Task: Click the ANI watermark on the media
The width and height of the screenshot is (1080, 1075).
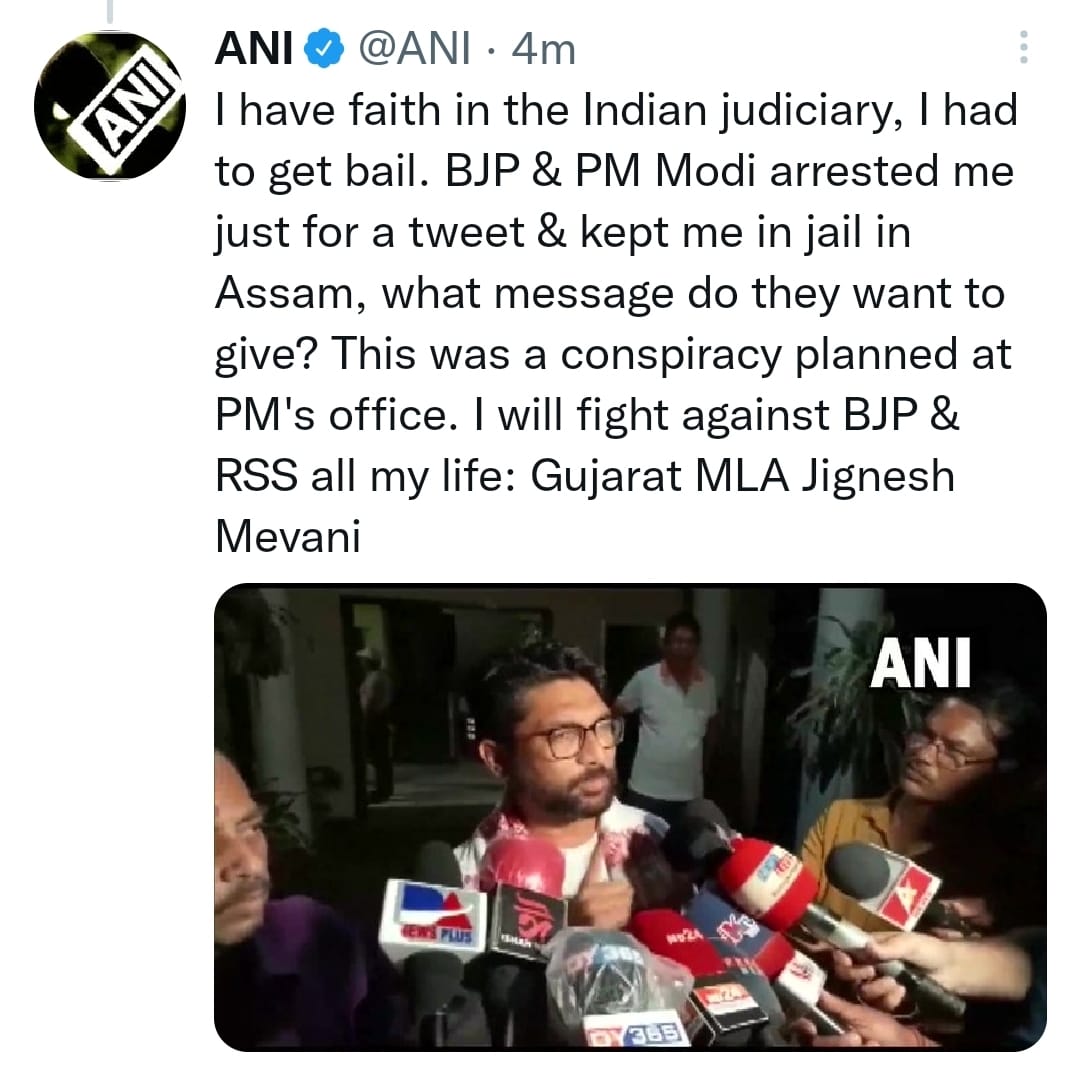Action: pyautogui.click(x=920, y=662)
